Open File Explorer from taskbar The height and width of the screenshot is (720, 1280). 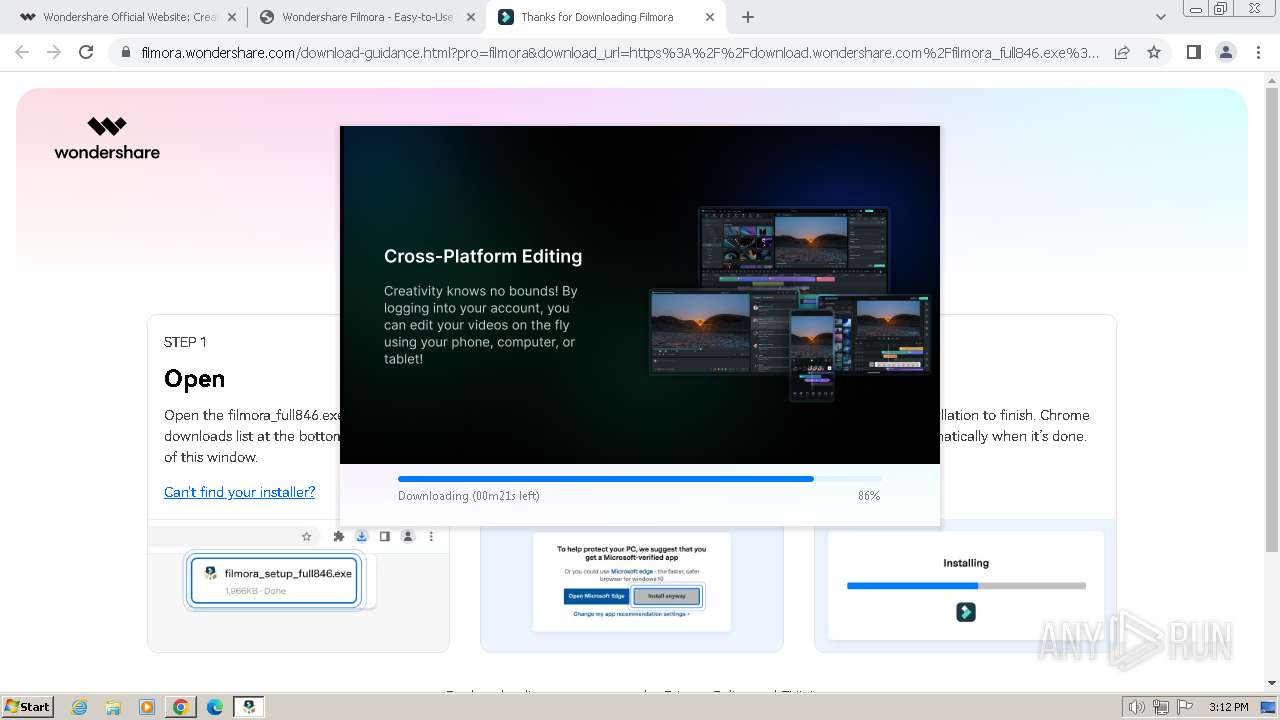point(113,707)
